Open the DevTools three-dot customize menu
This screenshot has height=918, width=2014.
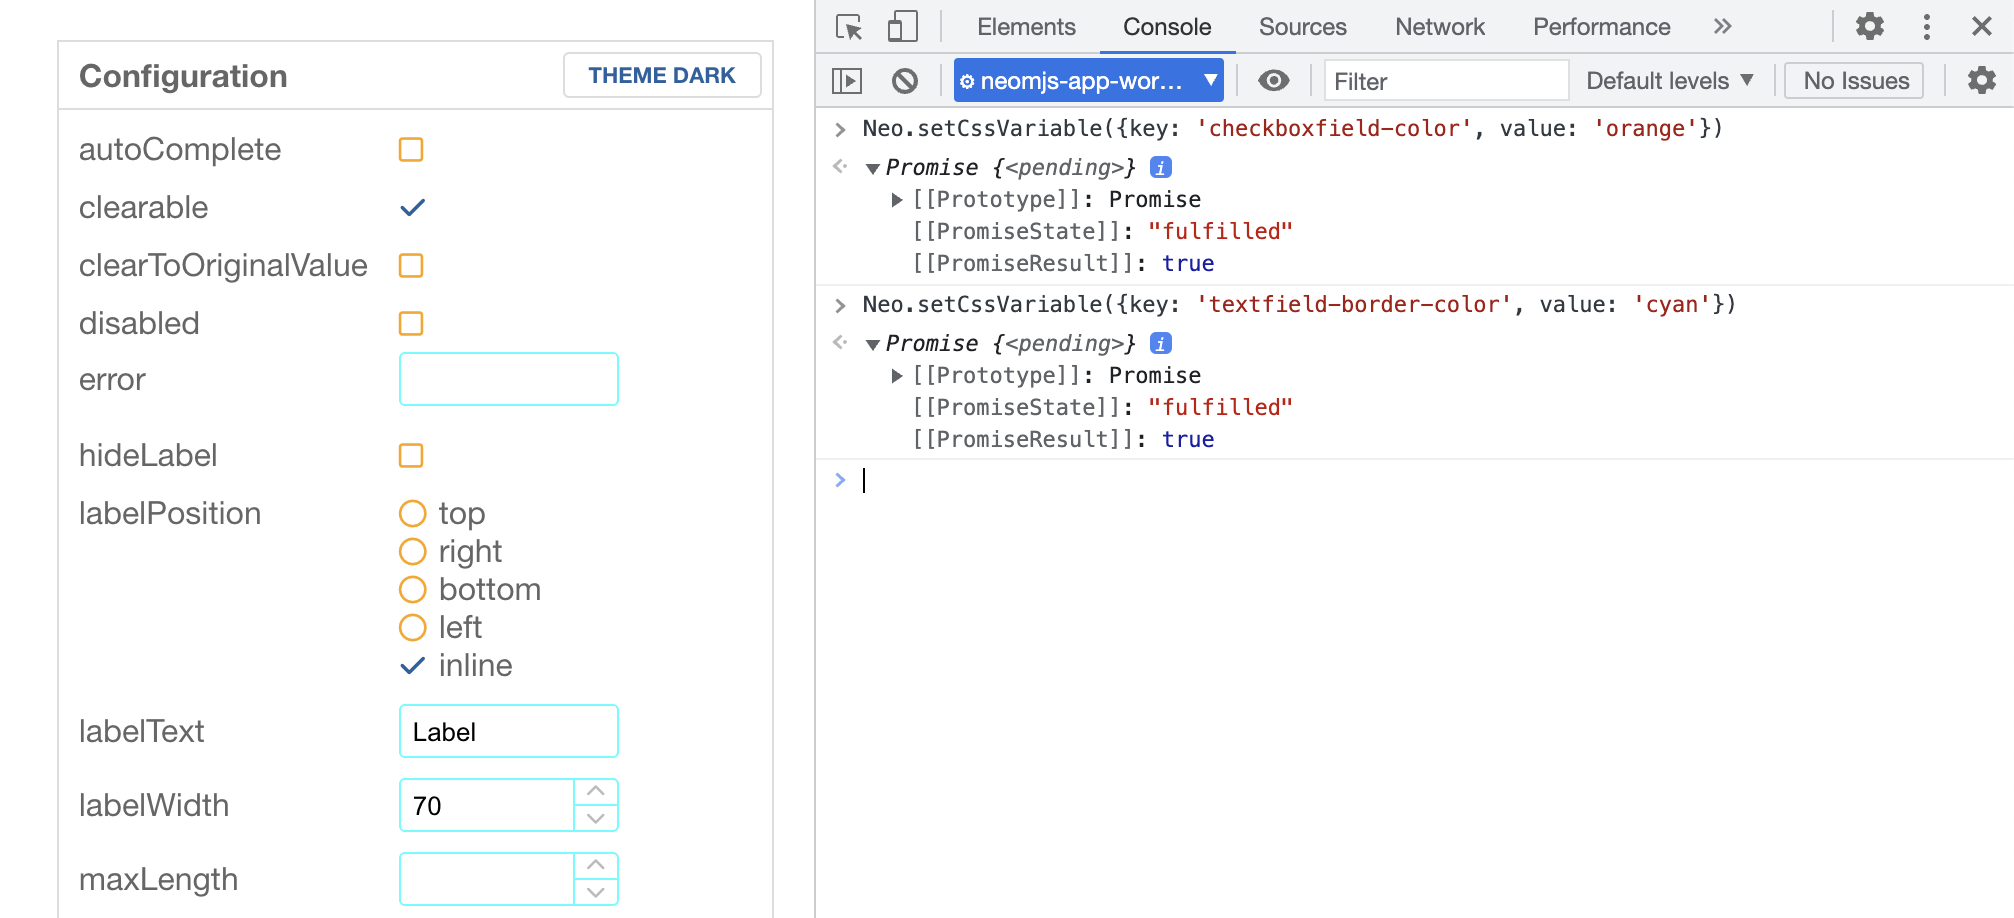tap(1926, 27)
